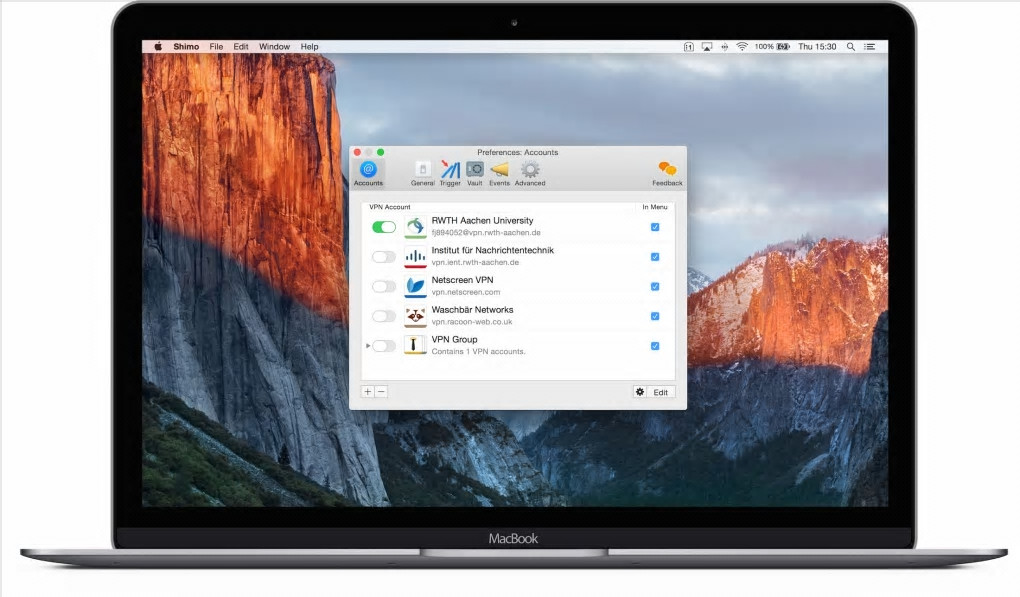Open the Shimo application menu
Image resolution: width=1020 pixels, height=597 pixels.
point(186,47)
